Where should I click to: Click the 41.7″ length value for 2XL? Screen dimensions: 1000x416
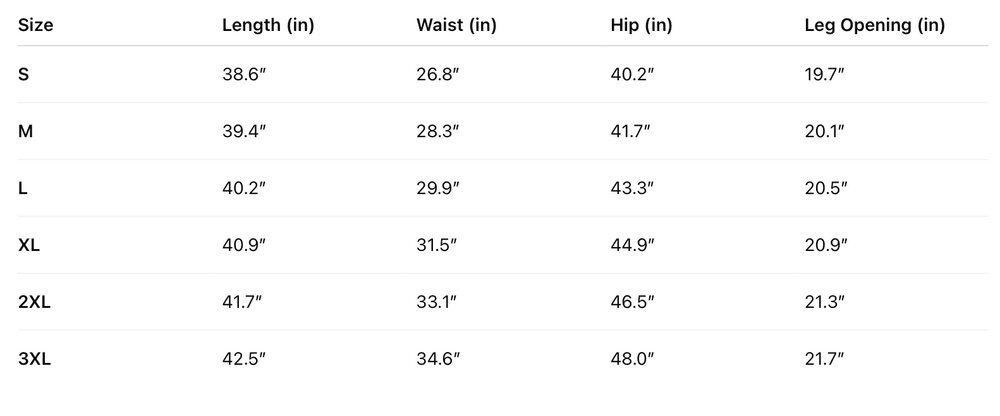pos(243,302)
